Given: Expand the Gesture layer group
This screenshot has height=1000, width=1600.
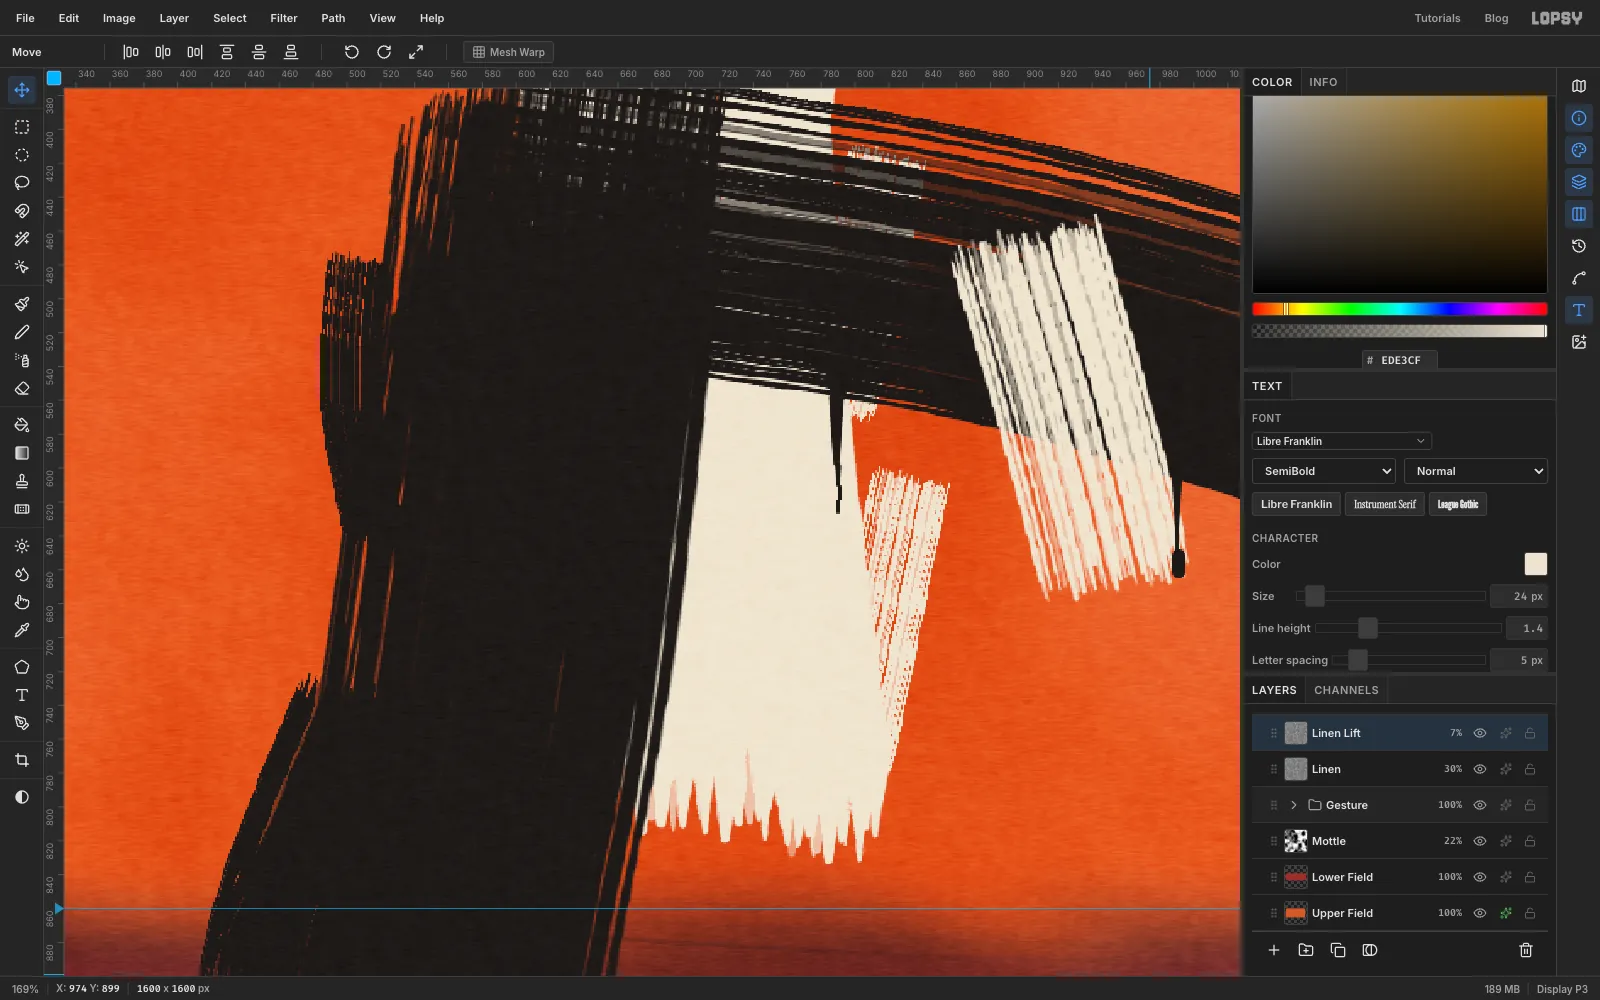Looking at the screenshot, I should [x=1294, y=805].
